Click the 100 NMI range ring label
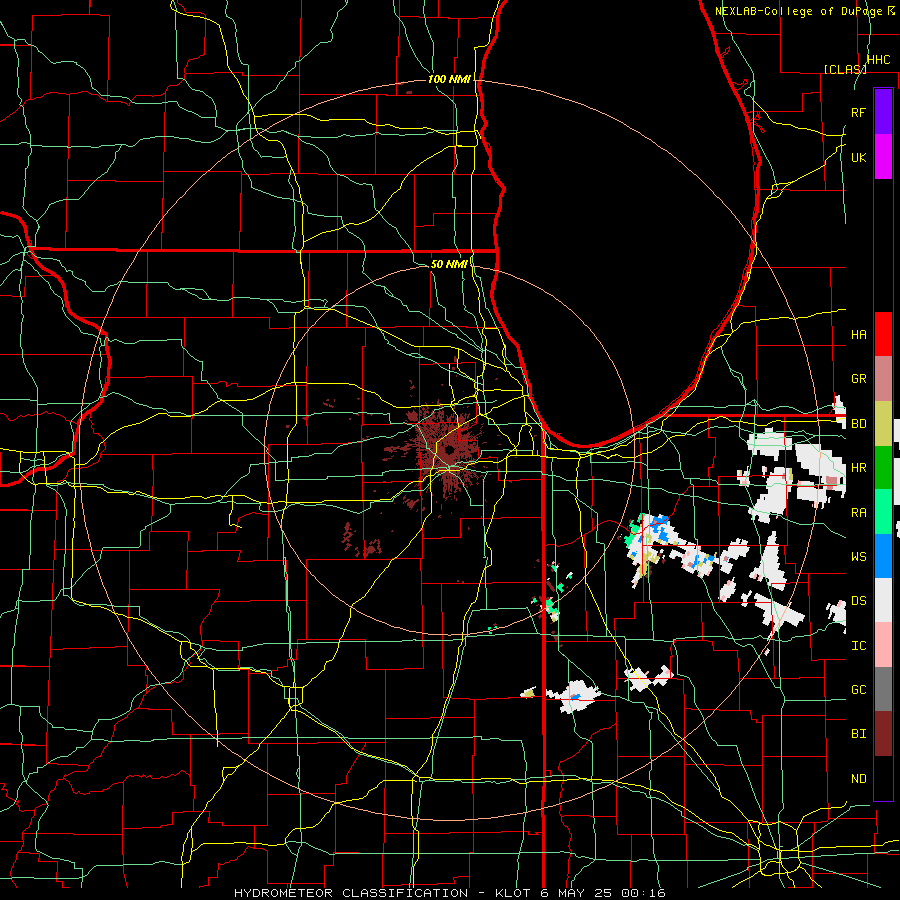This screenshot has width=900, height=900. pyautogui.click(x=449, y=79)
